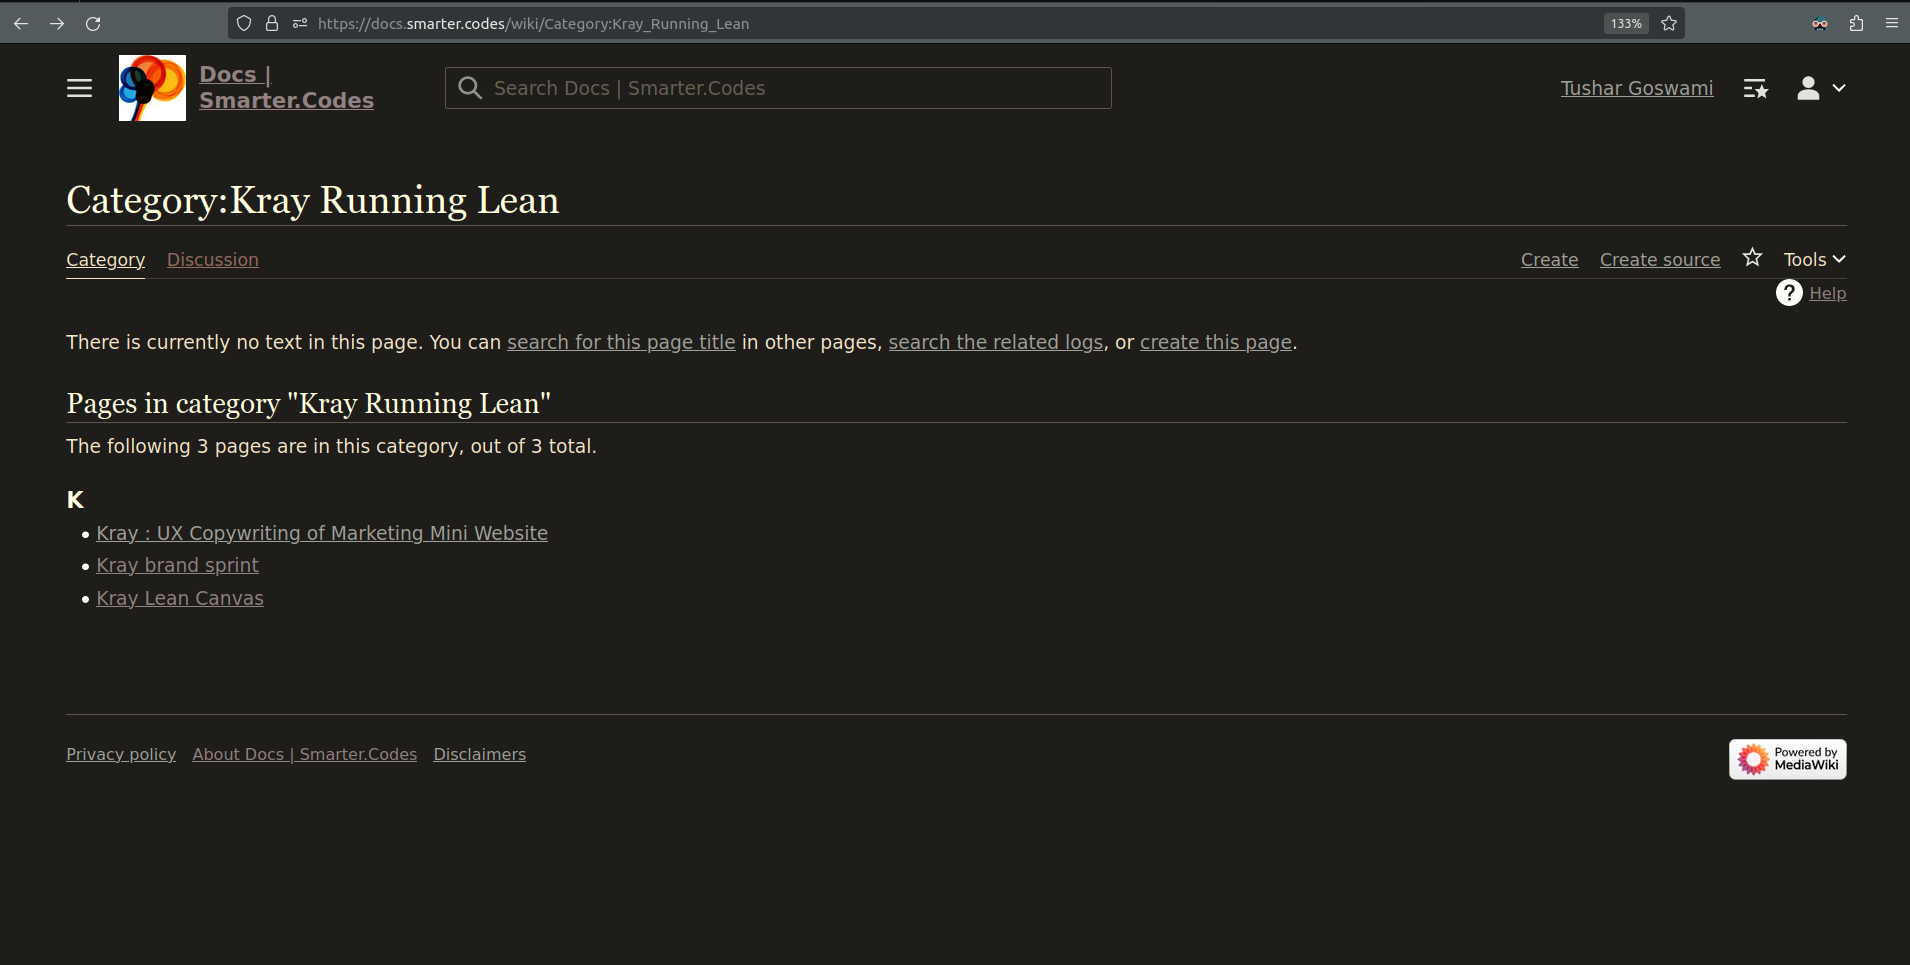Click the Smarter.Codes site logo

click(152, 88)
